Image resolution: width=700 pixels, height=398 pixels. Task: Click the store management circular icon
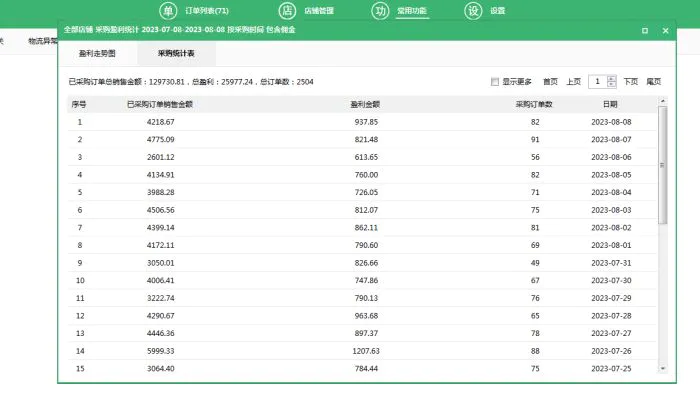[x=288, y=11]
